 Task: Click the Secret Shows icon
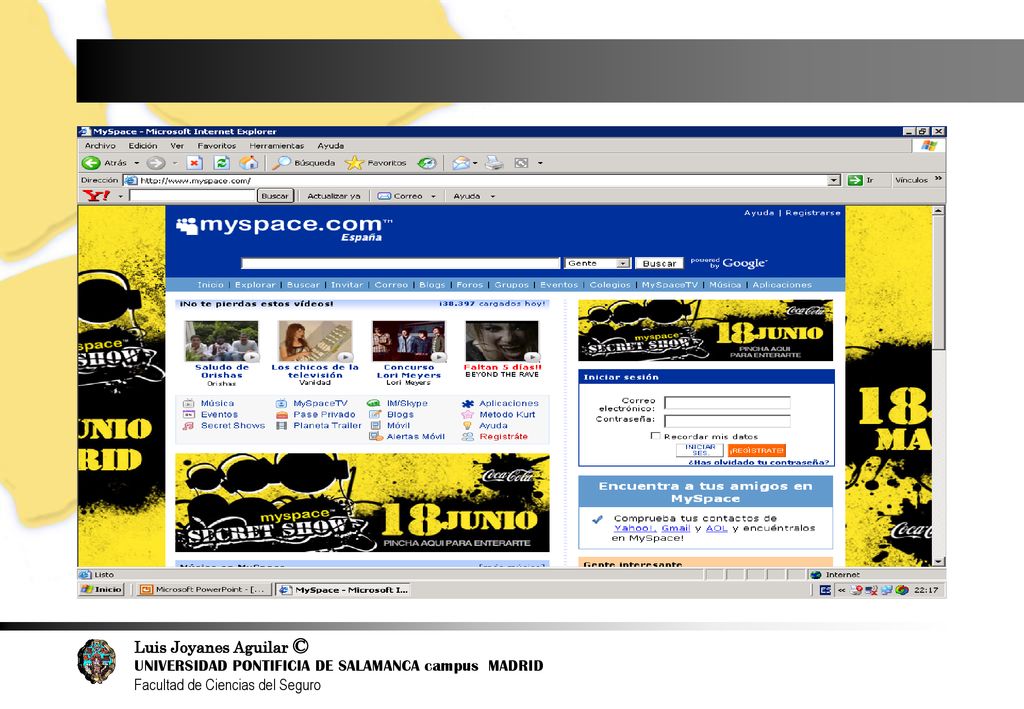coord(189,426)
